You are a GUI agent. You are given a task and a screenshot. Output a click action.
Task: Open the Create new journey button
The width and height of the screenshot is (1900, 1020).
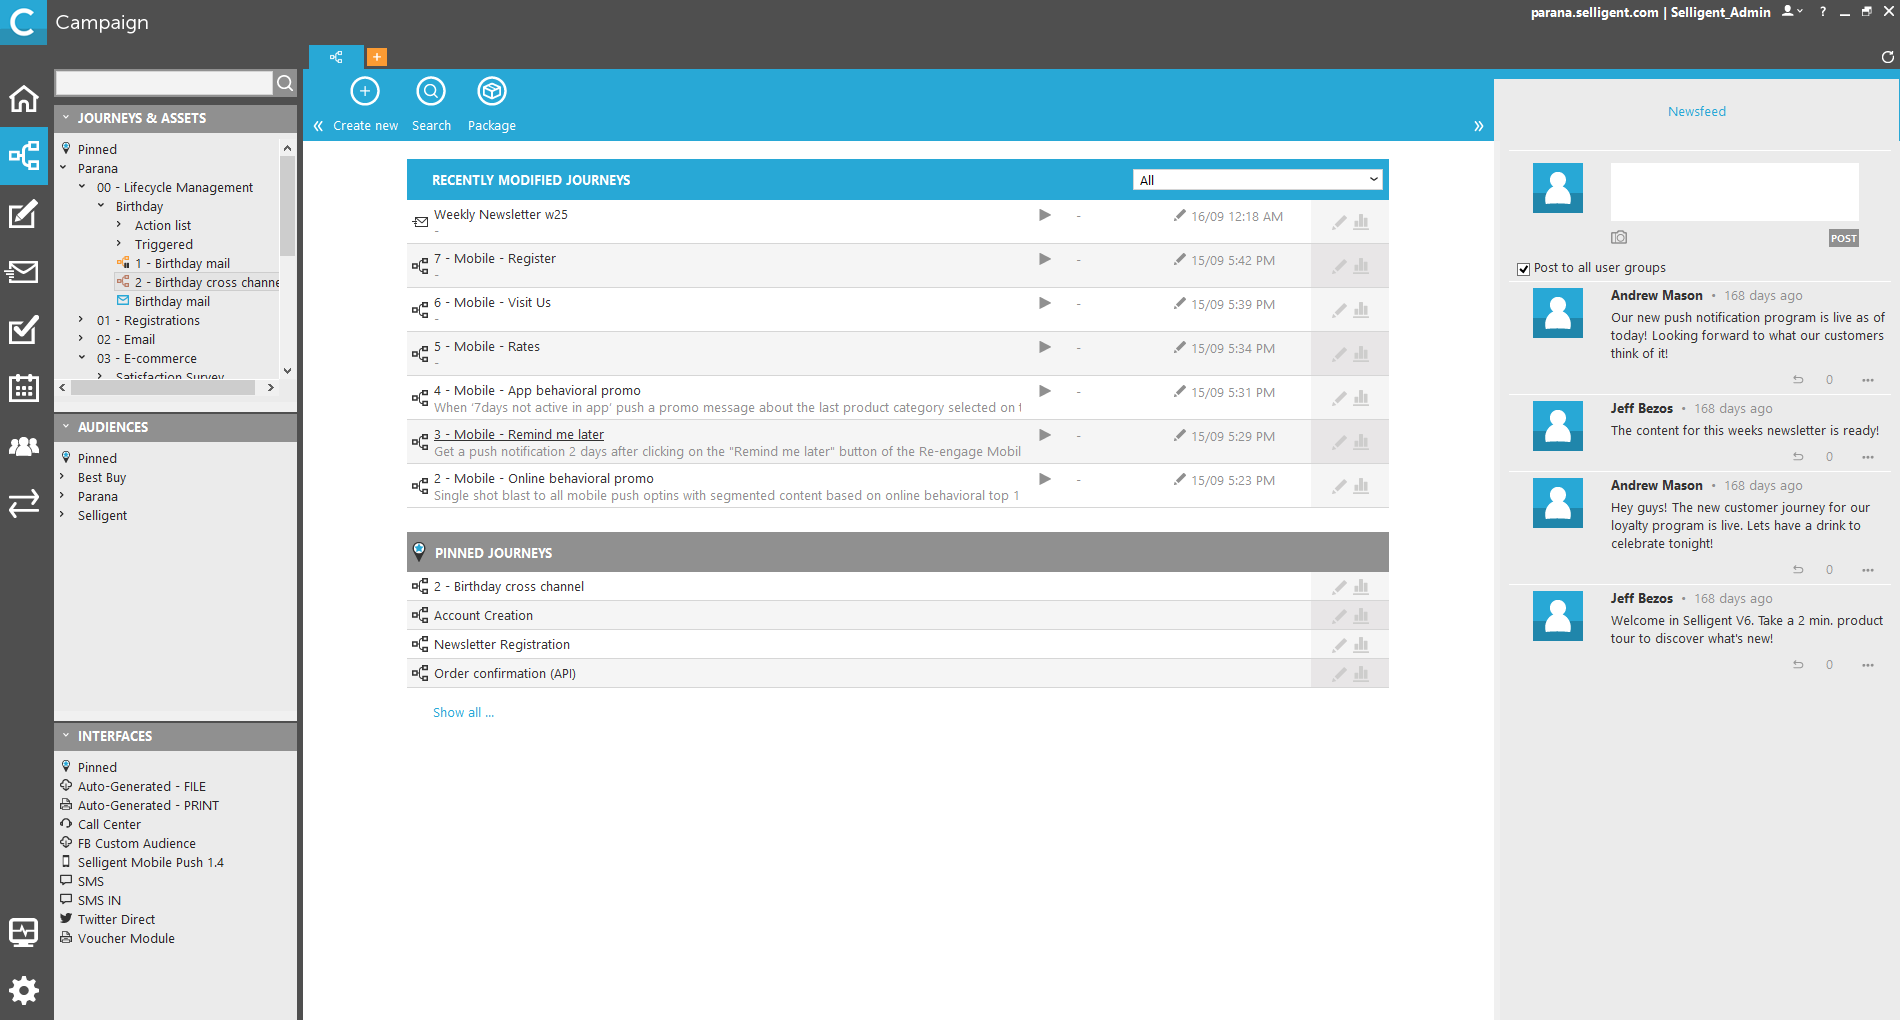tap(365, 93)
